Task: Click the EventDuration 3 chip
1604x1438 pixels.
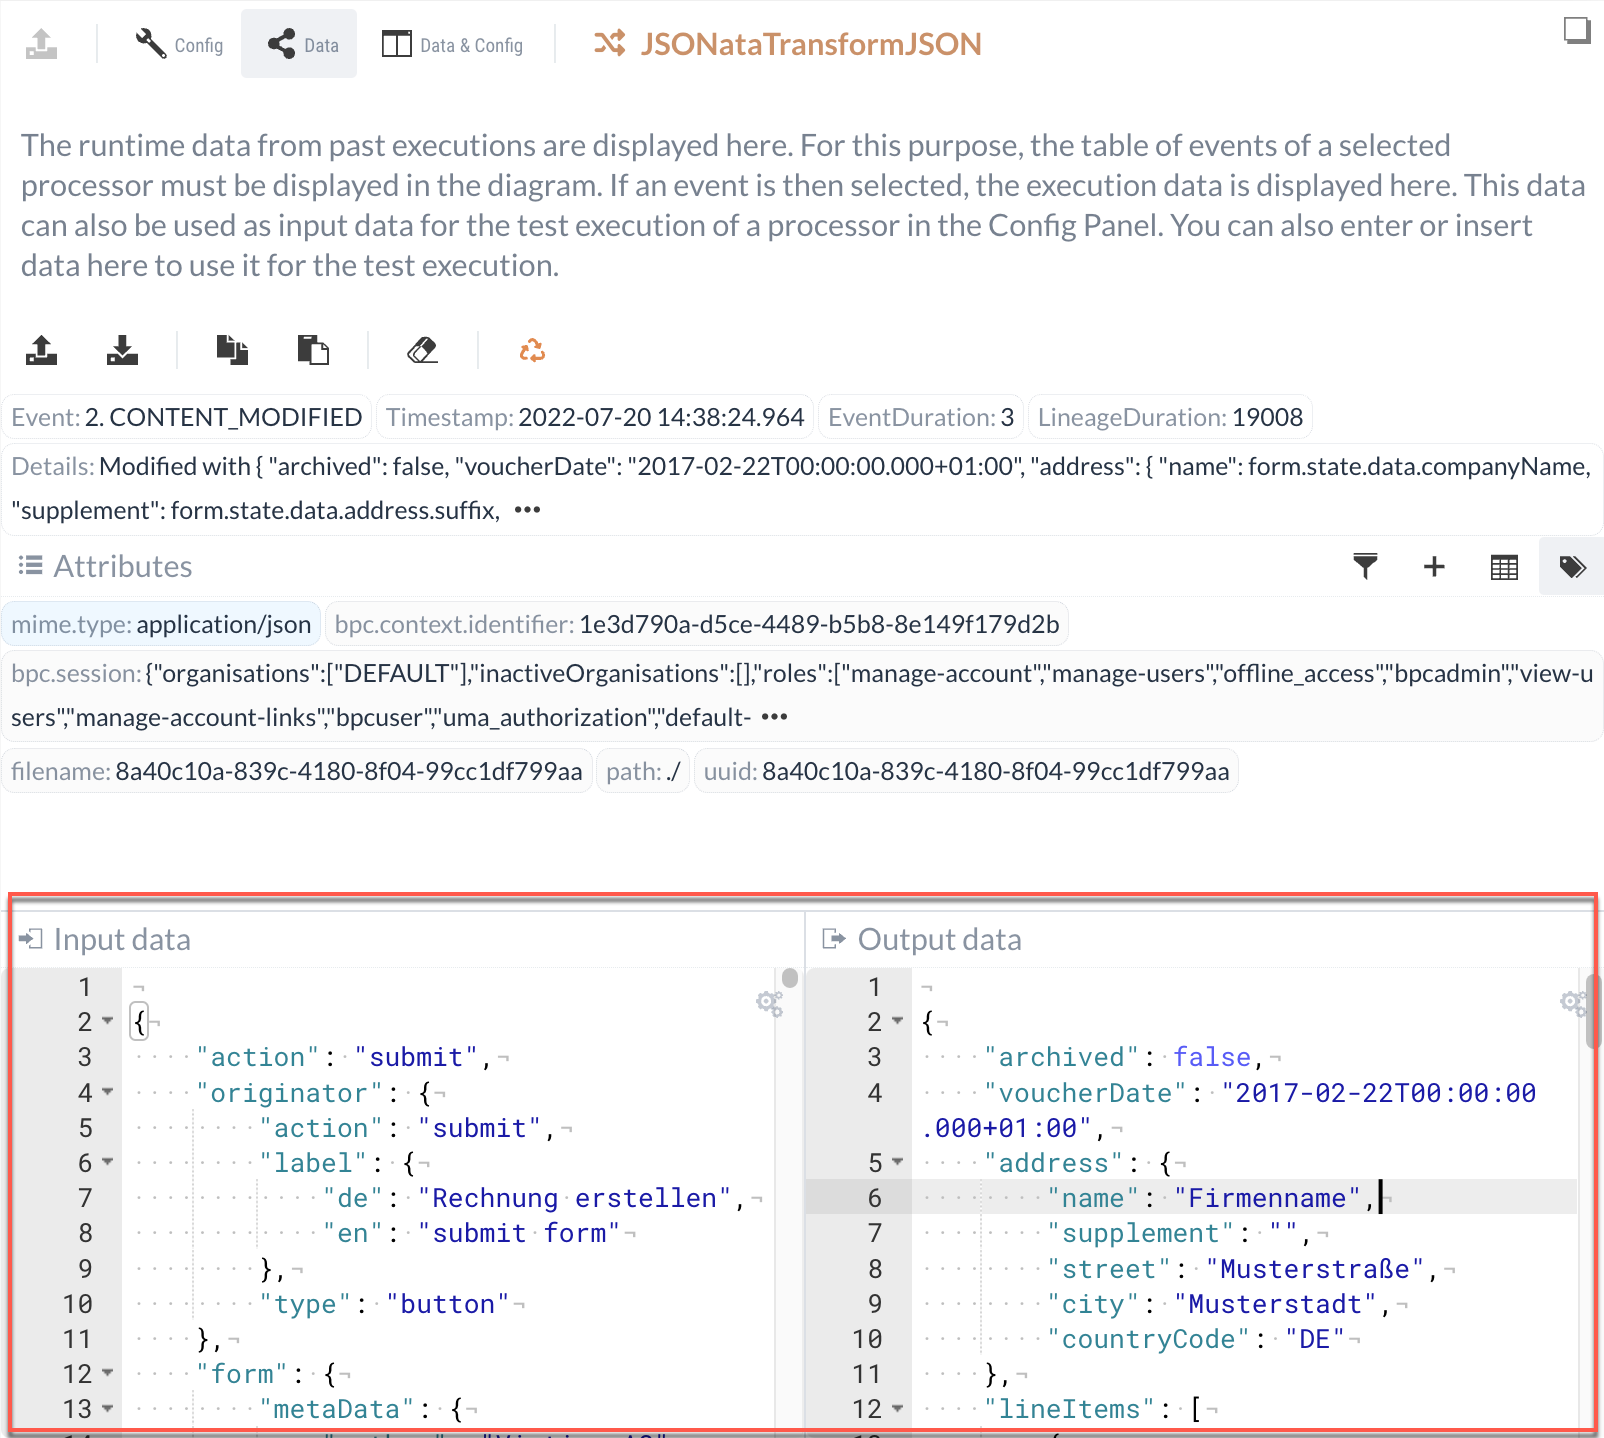Action: pyautogui.click(x=921, y=417)
